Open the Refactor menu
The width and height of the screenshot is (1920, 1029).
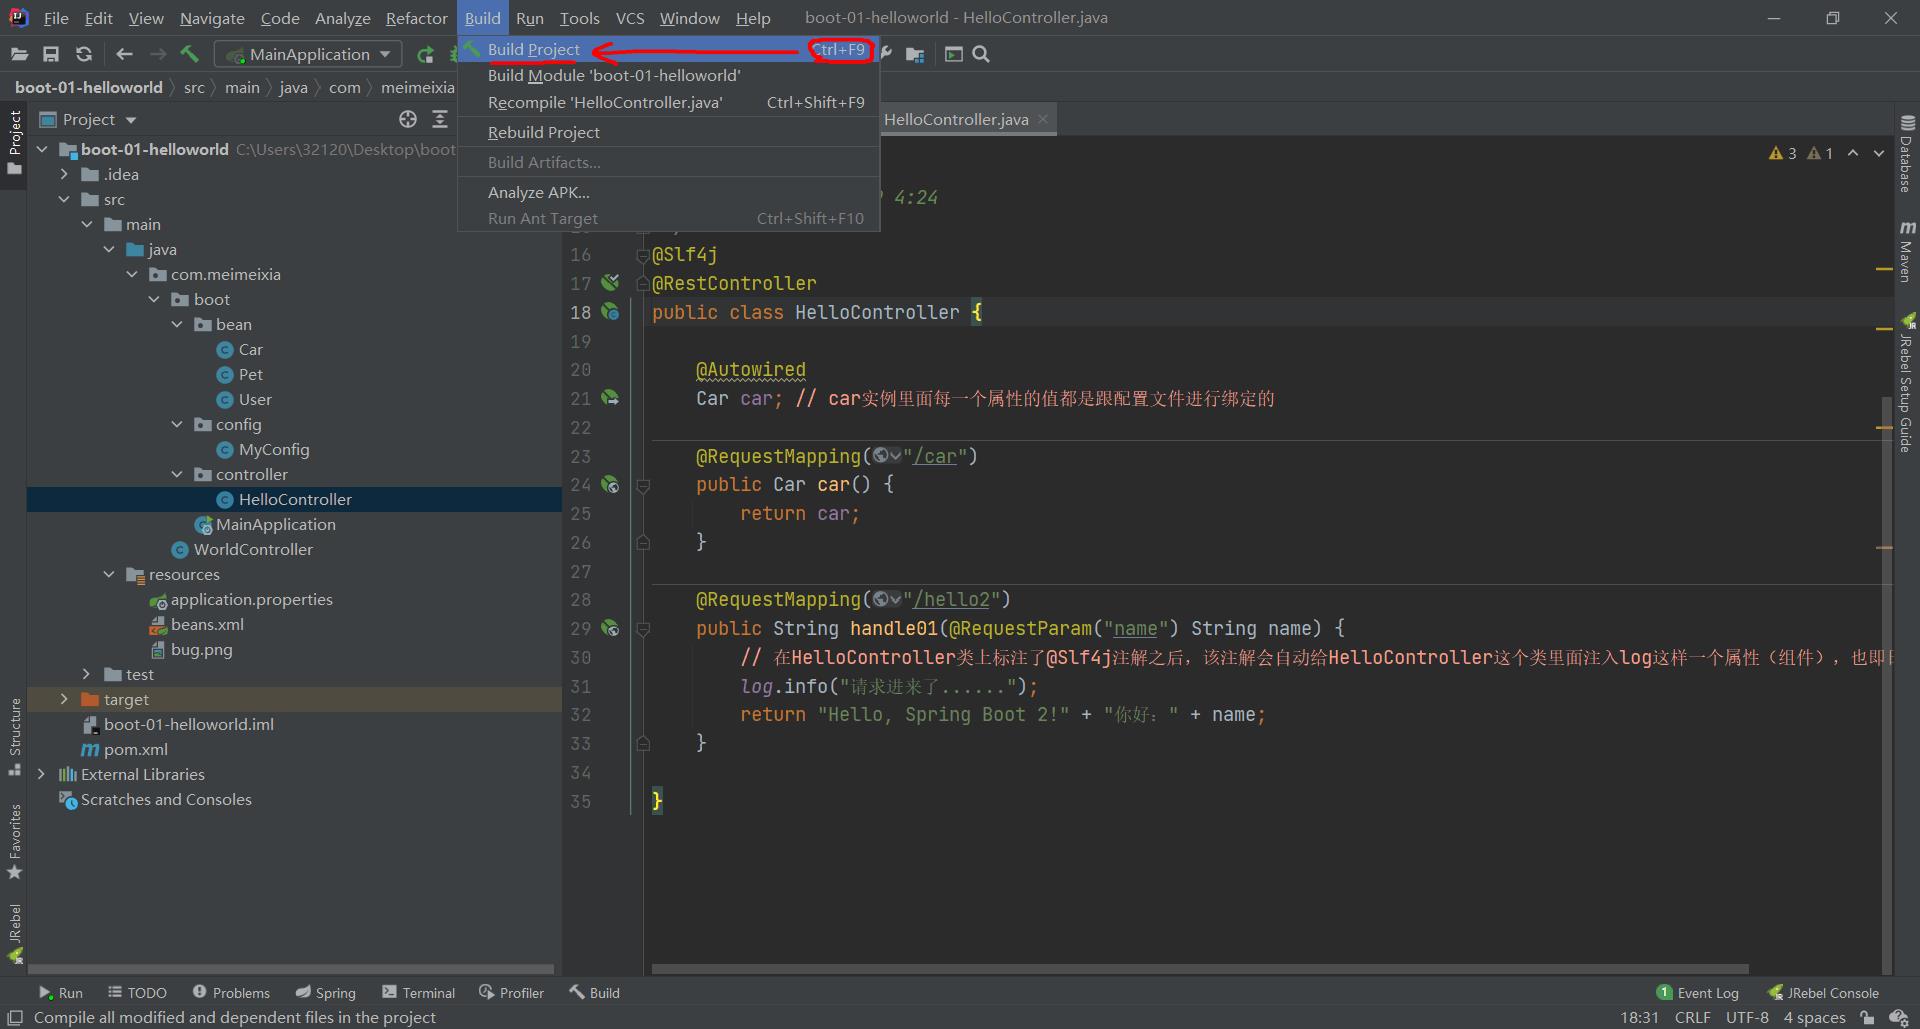pyautogui.click(x=416, y=18)
